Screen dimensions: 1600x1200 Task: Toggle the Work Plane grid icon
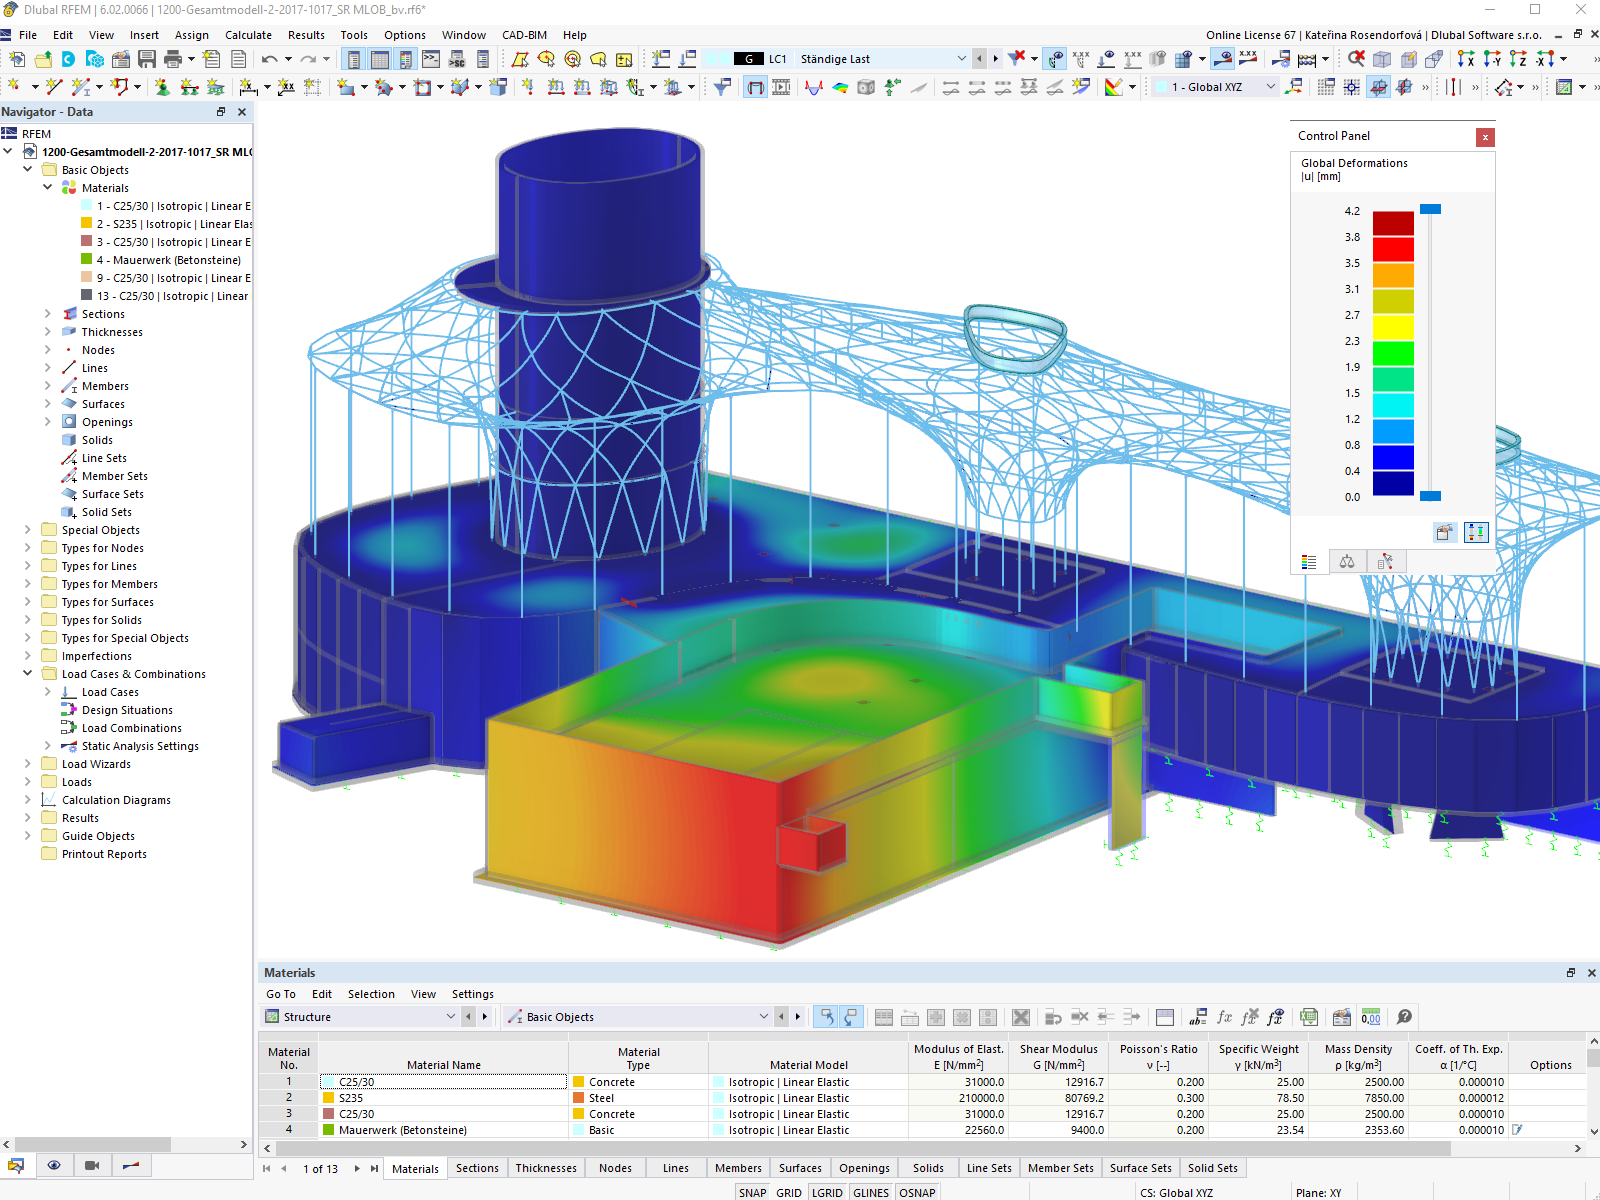[1350, 87]
